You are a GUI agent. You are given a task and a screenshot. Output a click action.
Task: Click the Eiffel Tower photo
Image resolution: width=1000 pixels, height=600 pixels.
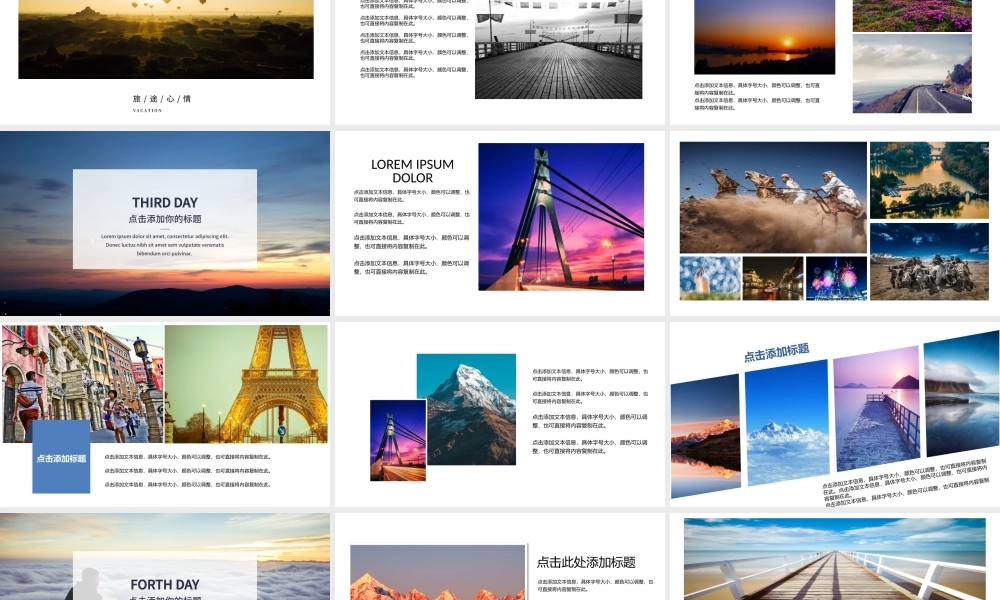click(x=246, y=383)
